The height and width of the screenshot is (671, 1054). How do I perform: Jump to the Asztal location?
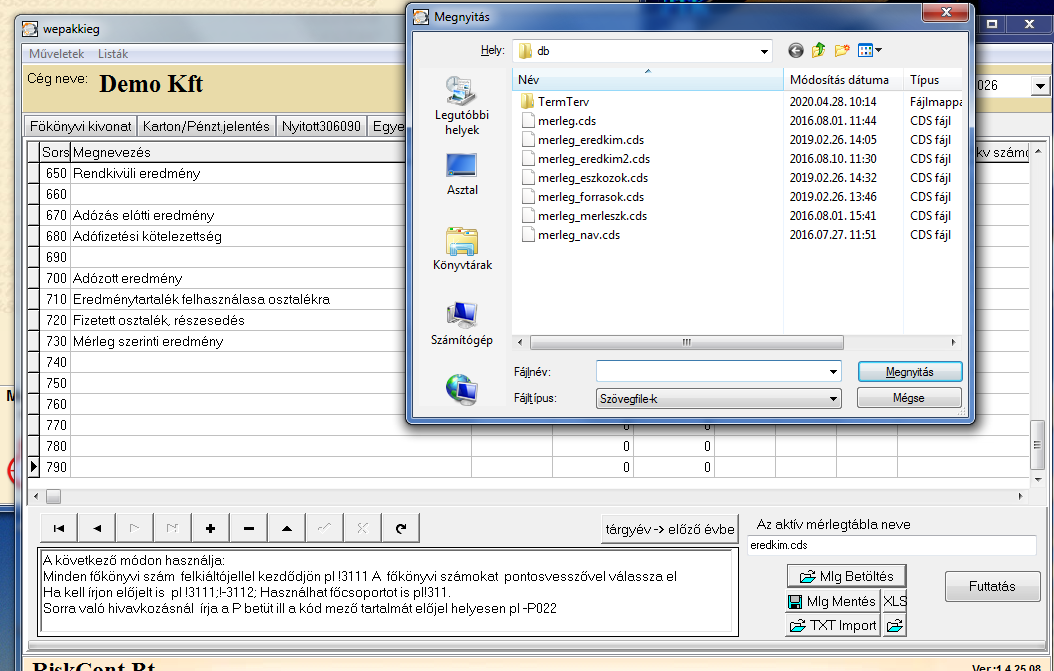point(462,174)
